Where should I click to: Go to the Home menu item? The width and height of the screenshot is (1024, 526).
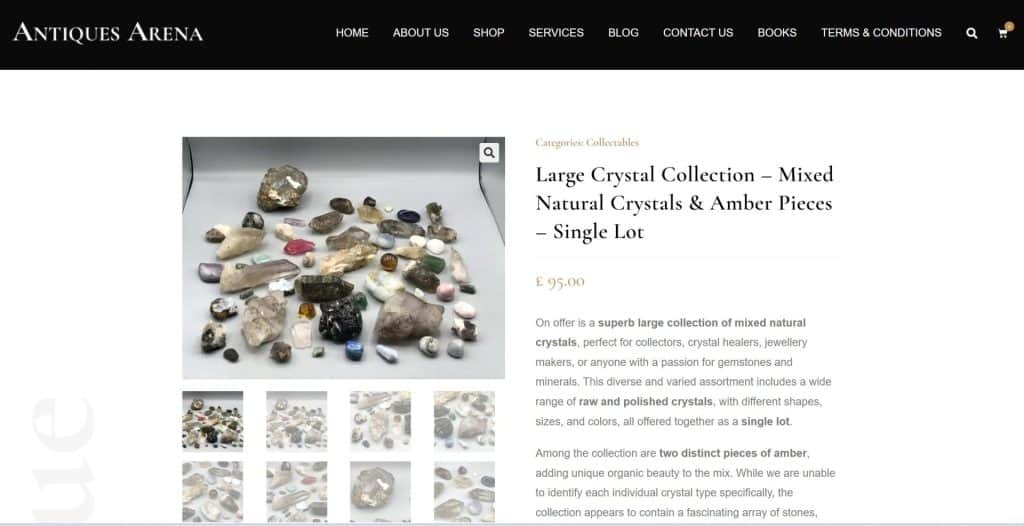click(352, 33)
